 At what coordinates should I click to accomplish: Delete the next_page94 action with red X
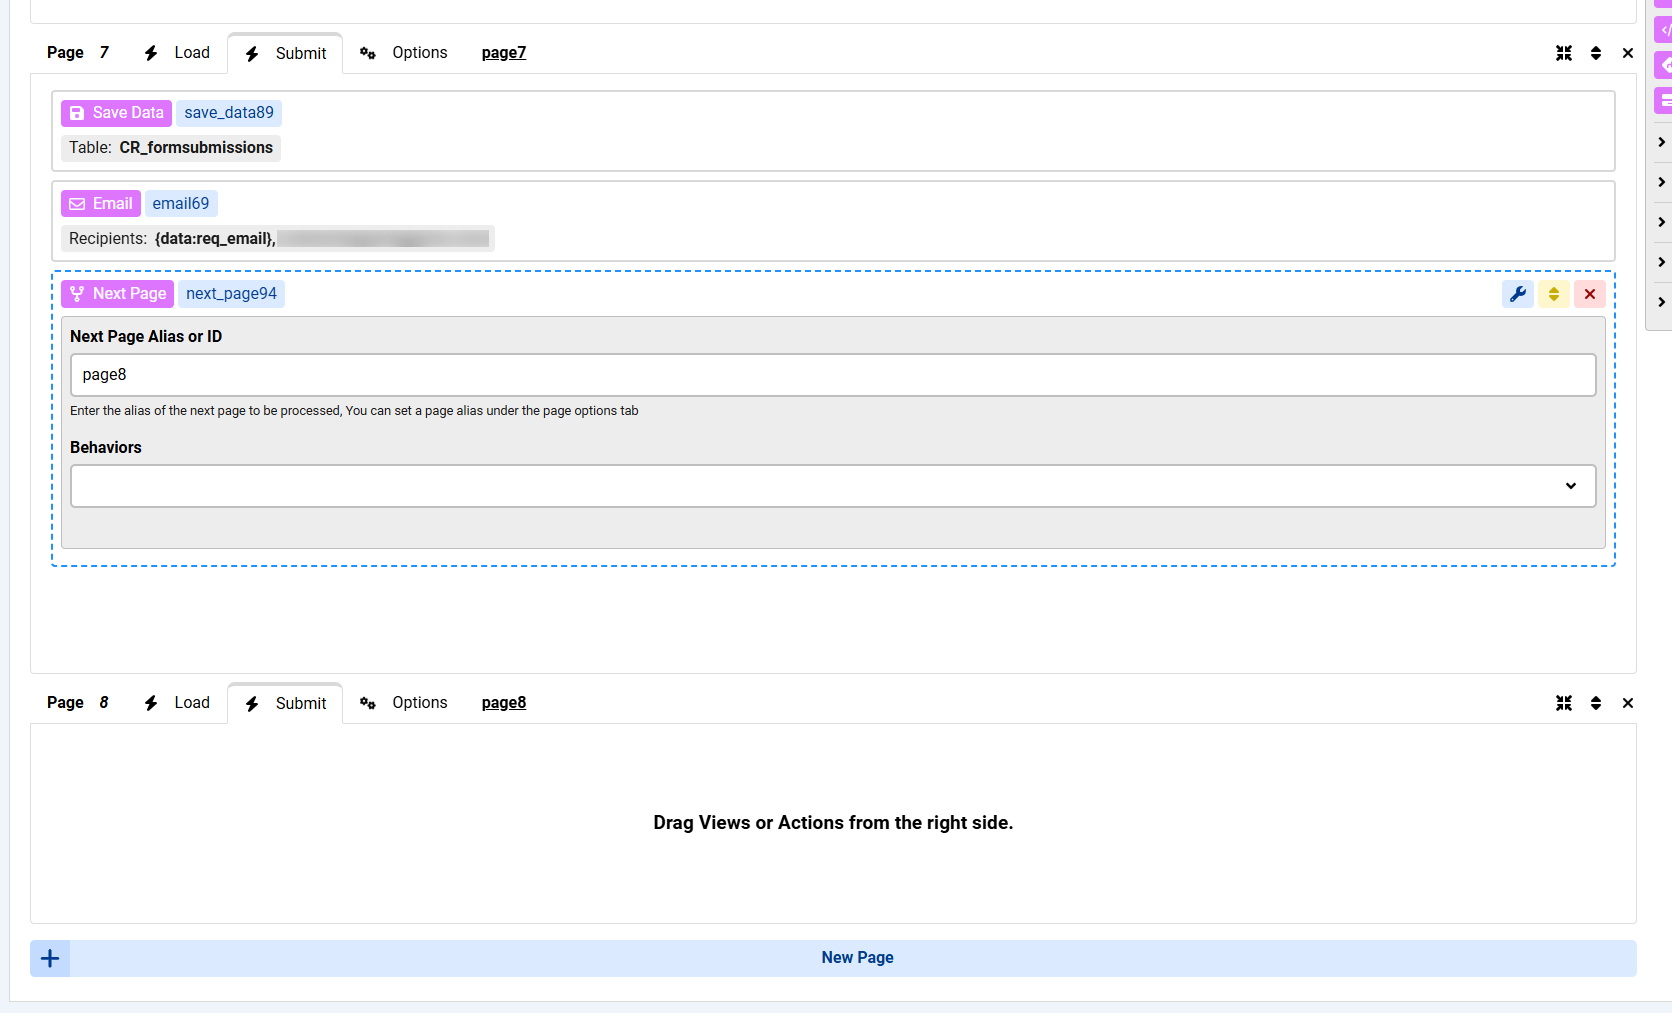coord(1589,293)
